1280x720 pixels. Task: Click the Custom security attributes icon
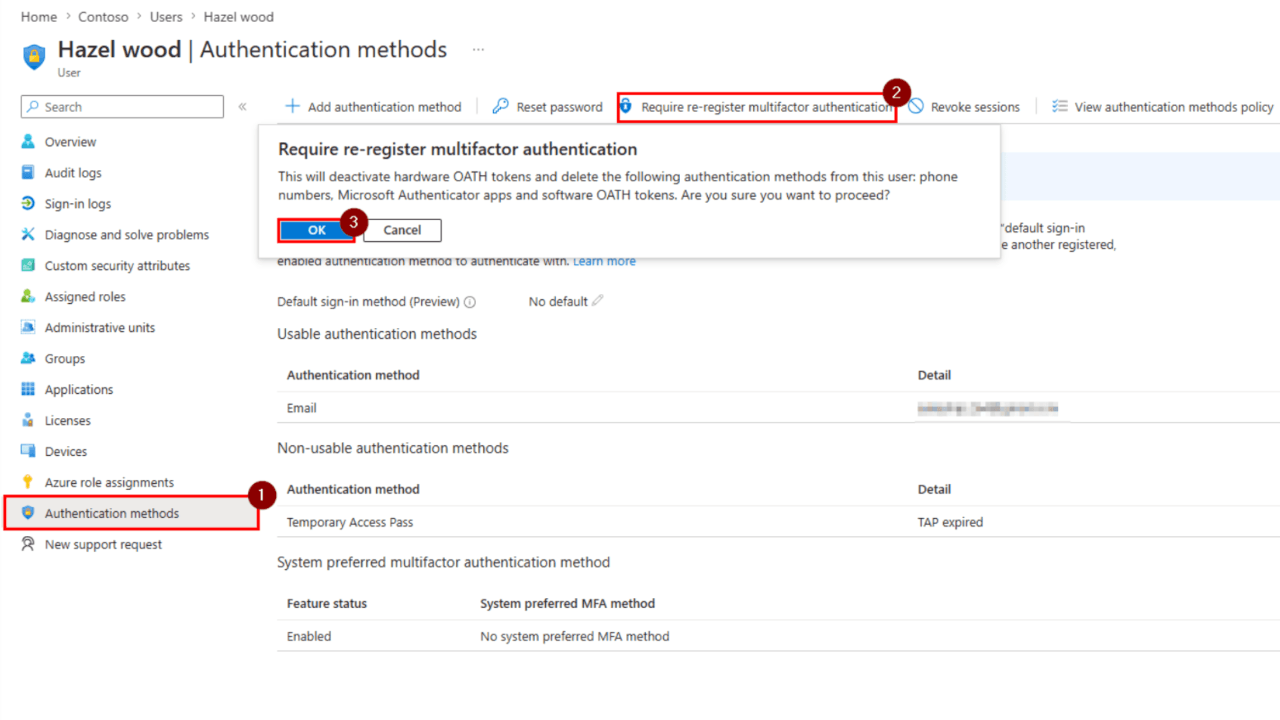click(x=28, y=266)
